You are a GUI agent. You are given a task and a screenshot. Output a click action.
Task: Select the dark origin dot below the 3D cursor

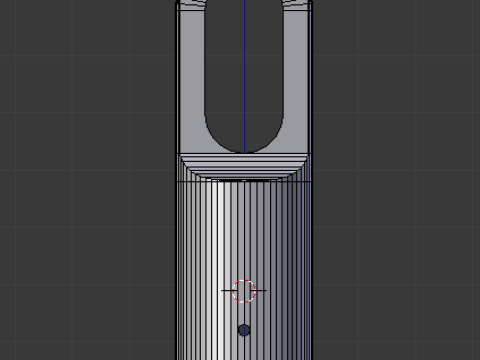tap(244, 330)
